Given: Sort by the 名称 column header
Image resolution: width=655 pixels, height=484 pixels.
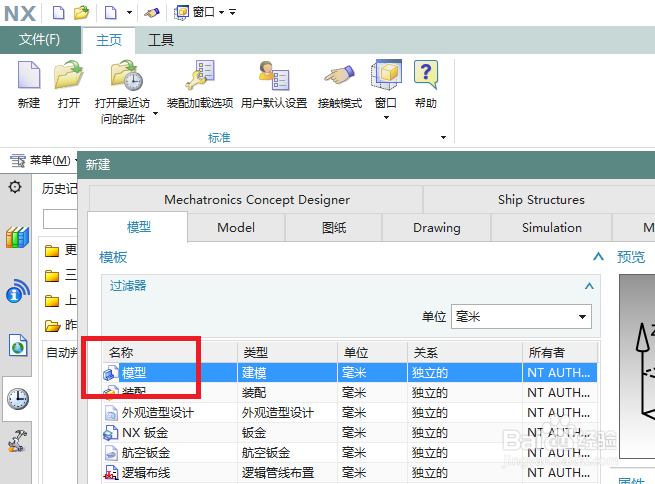Looking at the screenshot, I should (170, 352).
